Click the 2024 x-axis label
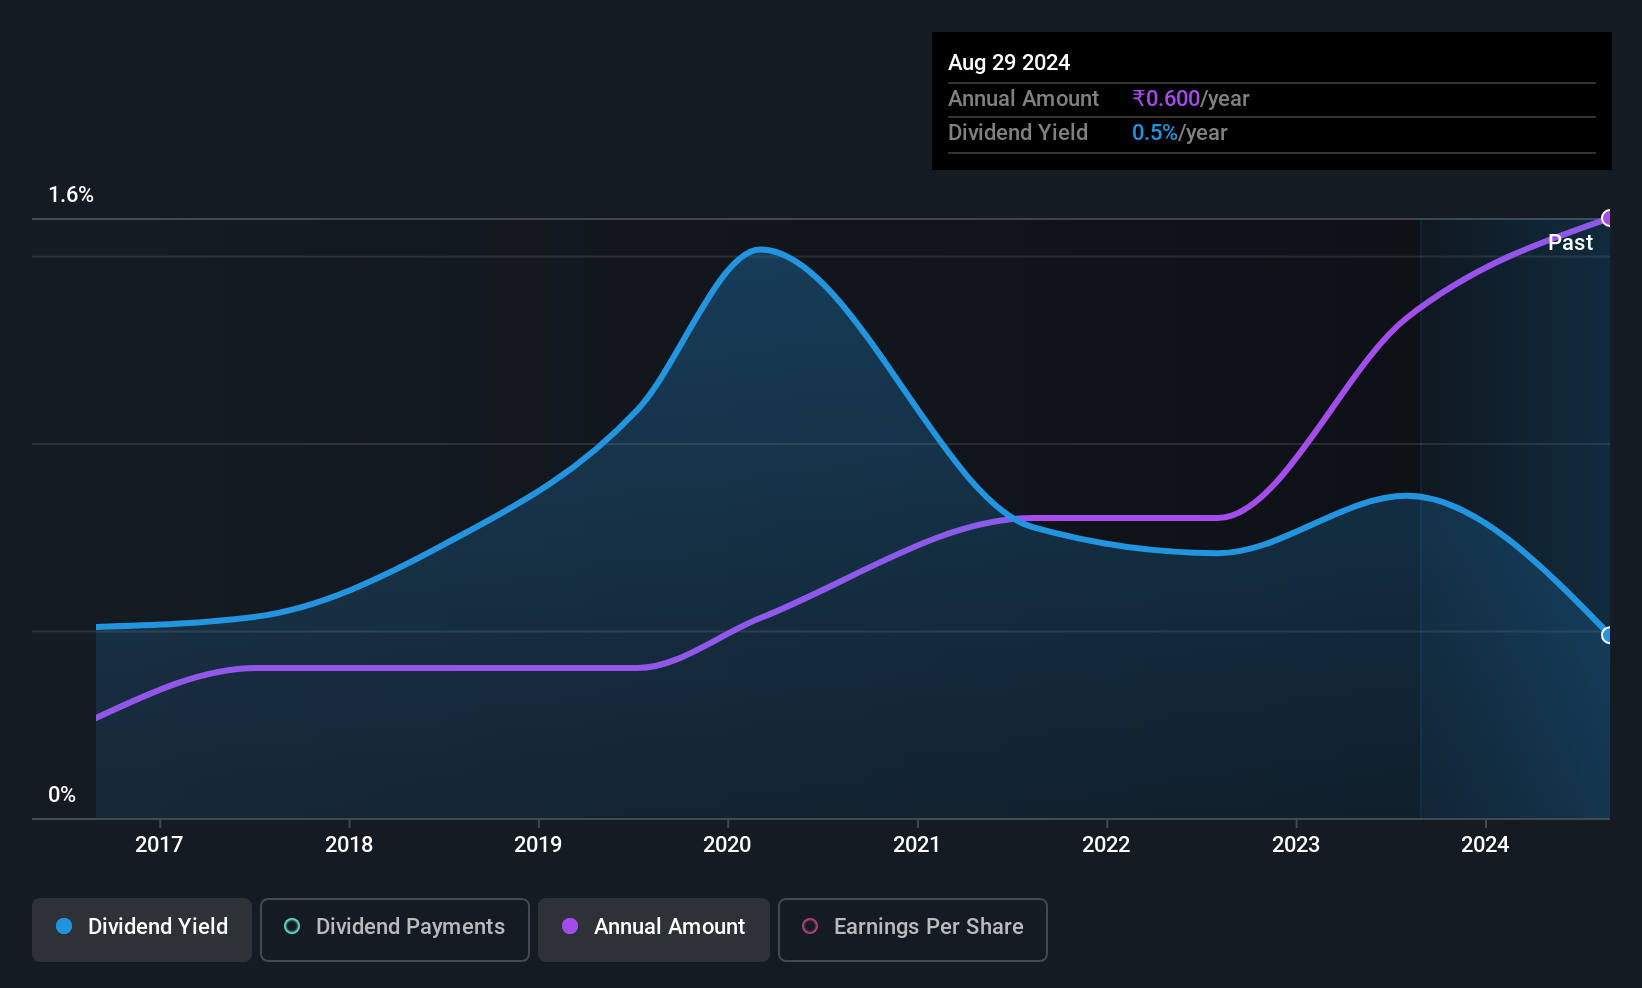The height and width of the screenshot is (988, 1642). [1485, 845]
